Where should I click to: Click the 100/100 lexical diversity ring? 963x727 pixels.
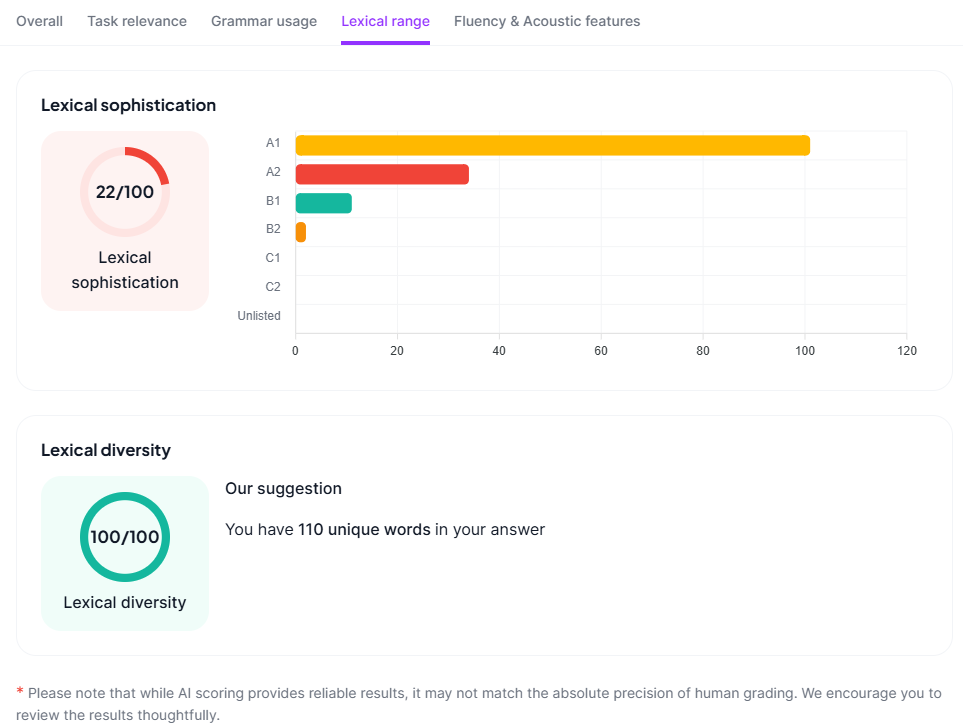(x=125, y=537)
